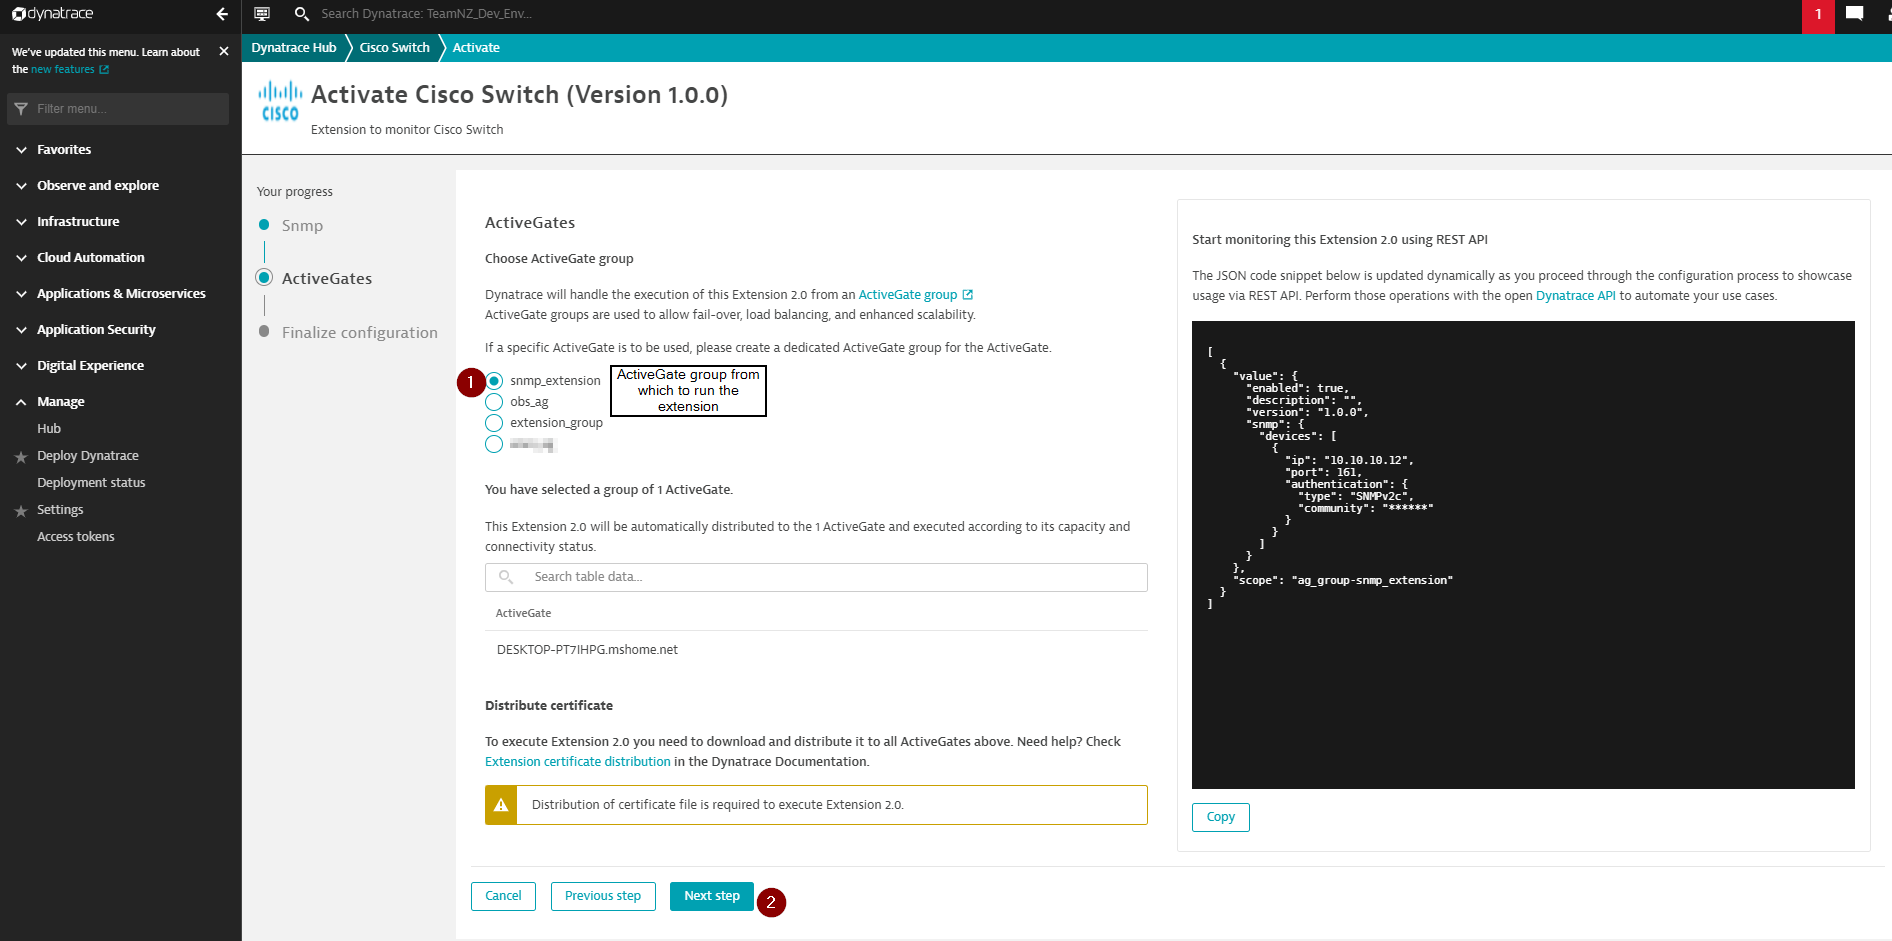This screenshot has height=941, width=1892.
Task: Go to Cisco Switch breadcrumb
Action: tap(395, 48)
